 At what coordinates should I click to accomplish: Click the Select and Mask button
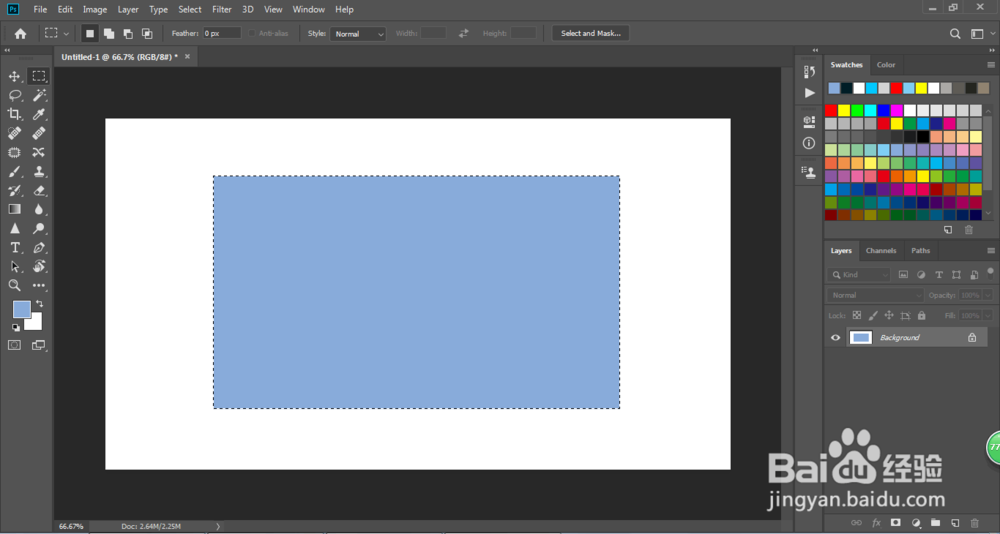point(591,34)
